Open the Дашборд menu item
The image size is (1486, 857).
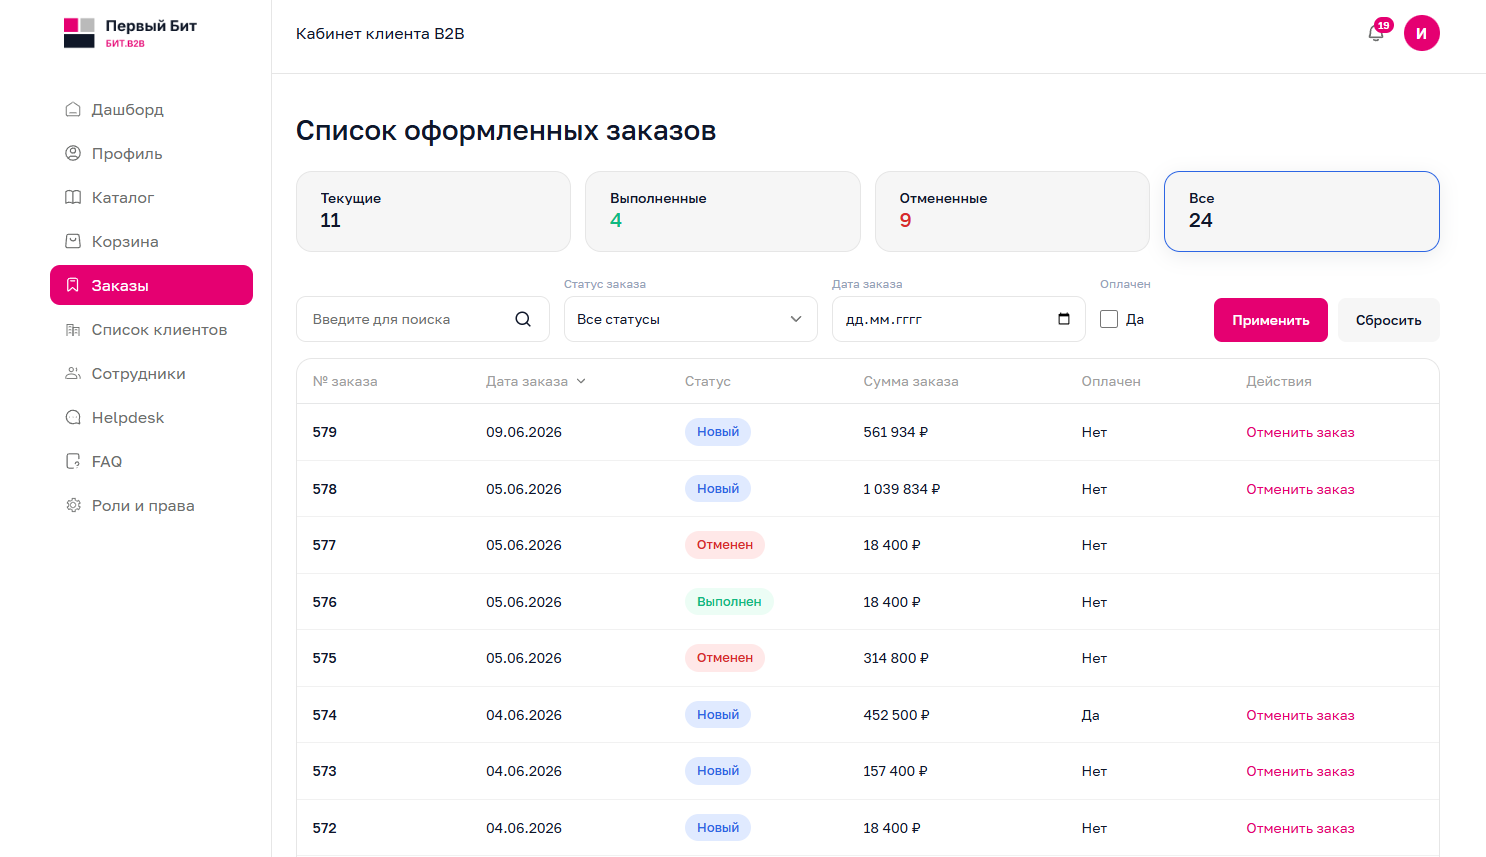151,110
